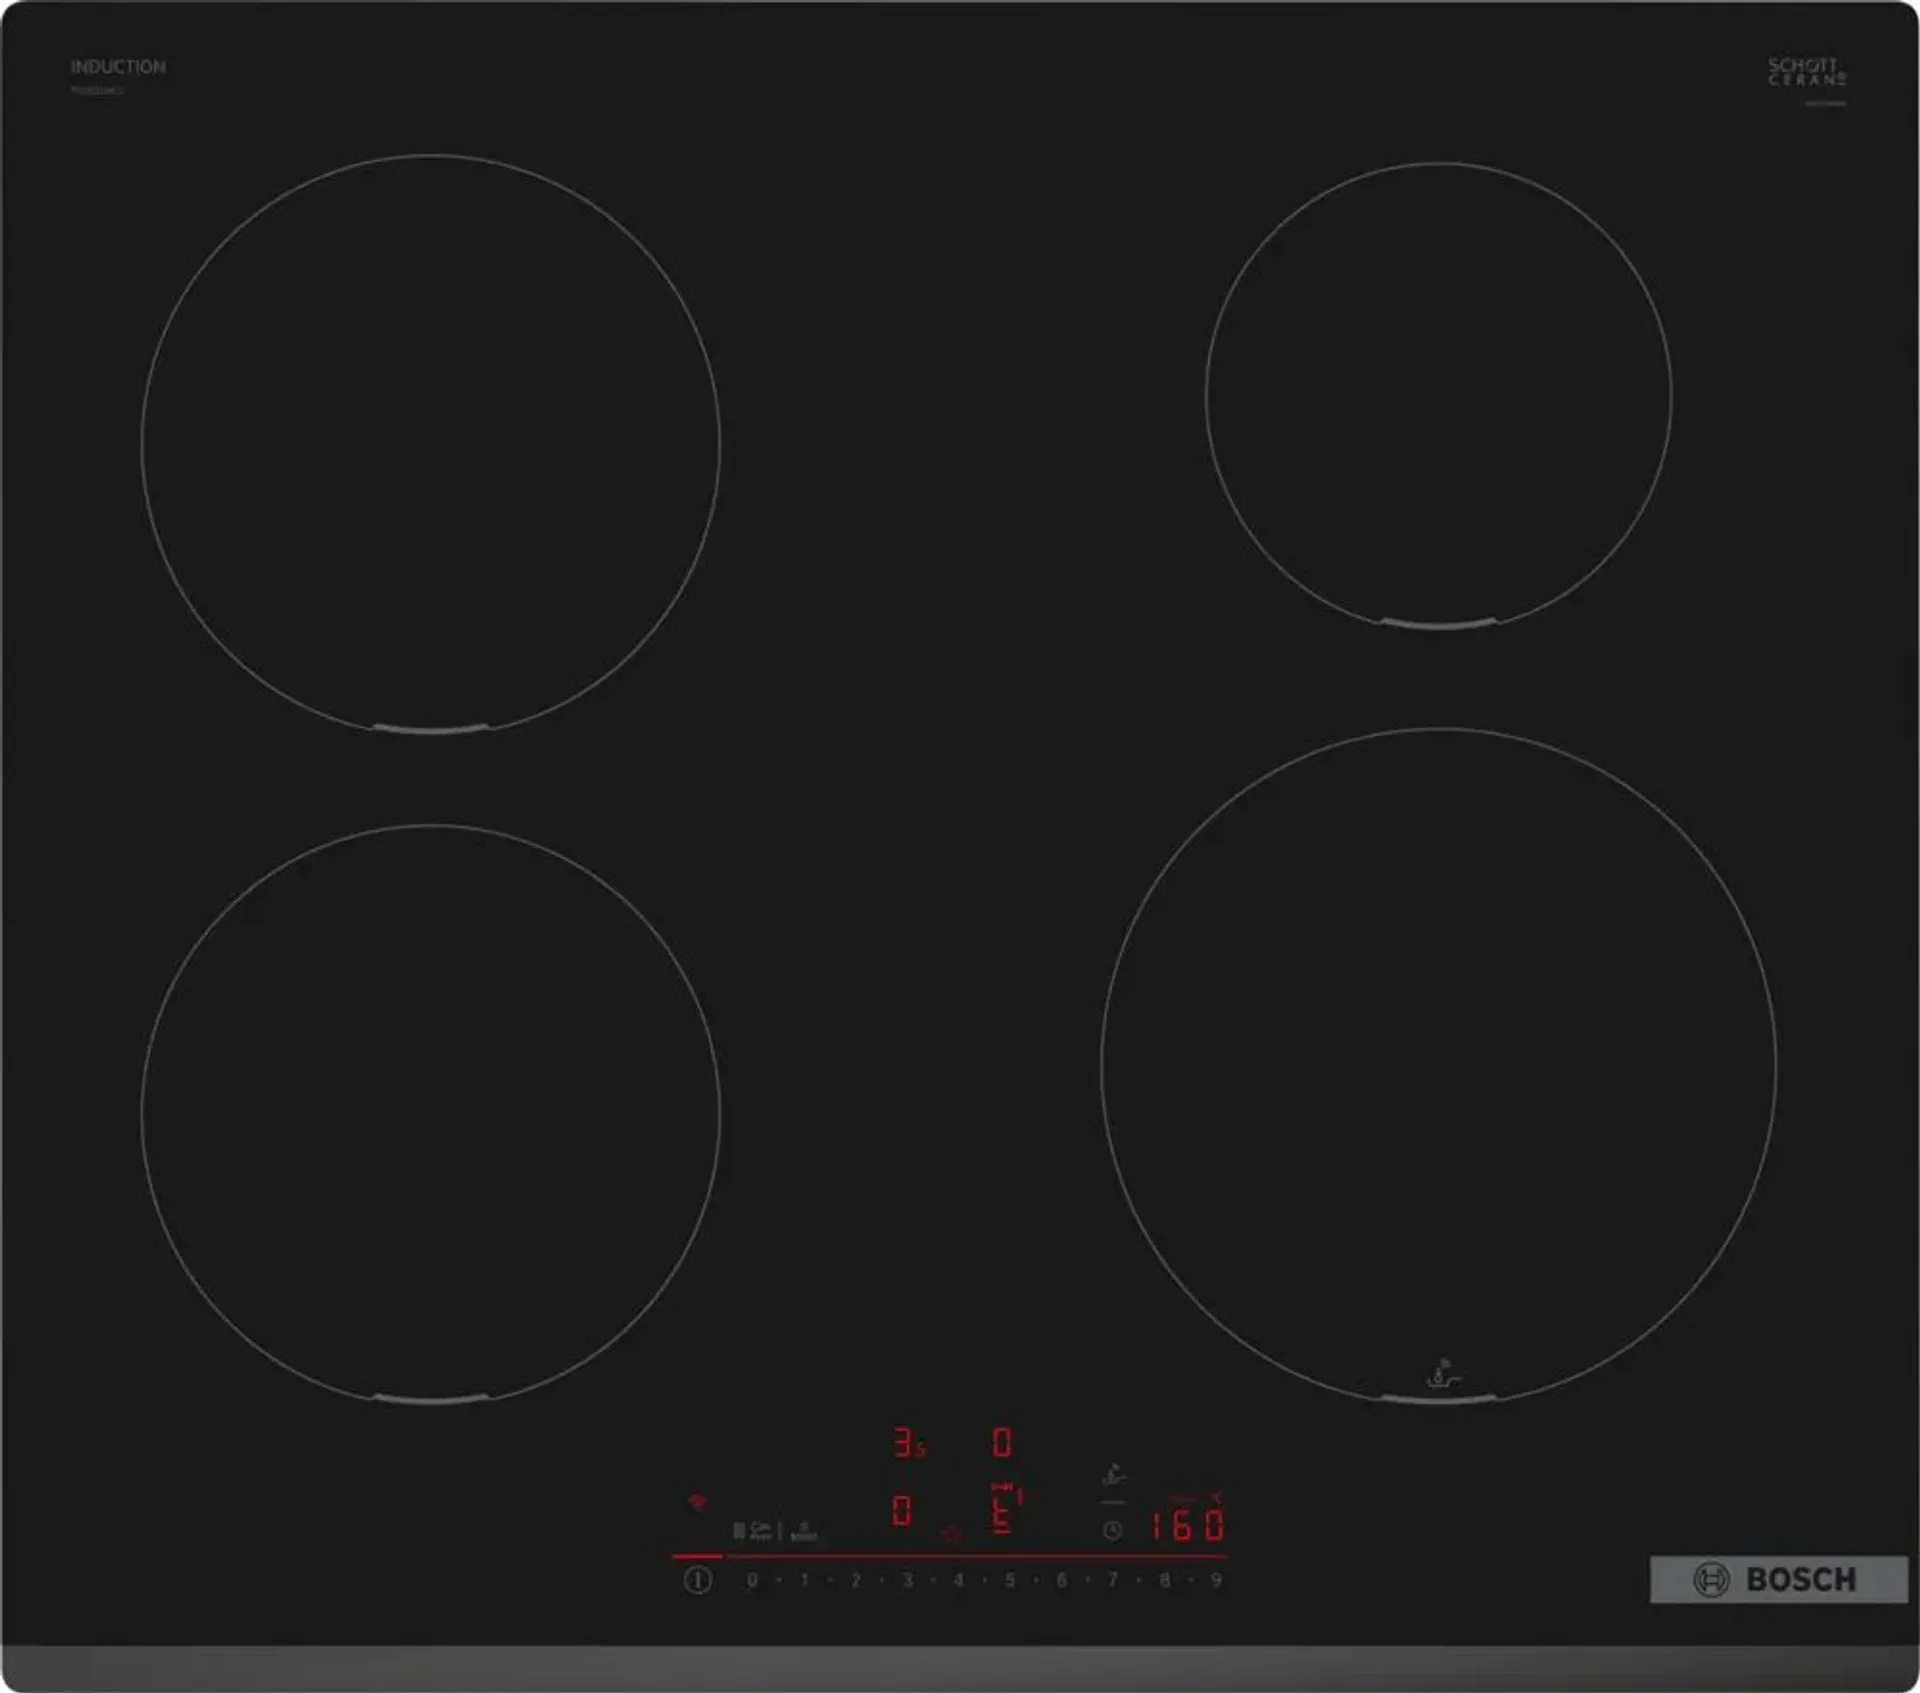Image resolution: width=1920 pixels, height=1693 pixels.
Task: Set power level 4 on the slider
Action: click(x=959, y=1580)
